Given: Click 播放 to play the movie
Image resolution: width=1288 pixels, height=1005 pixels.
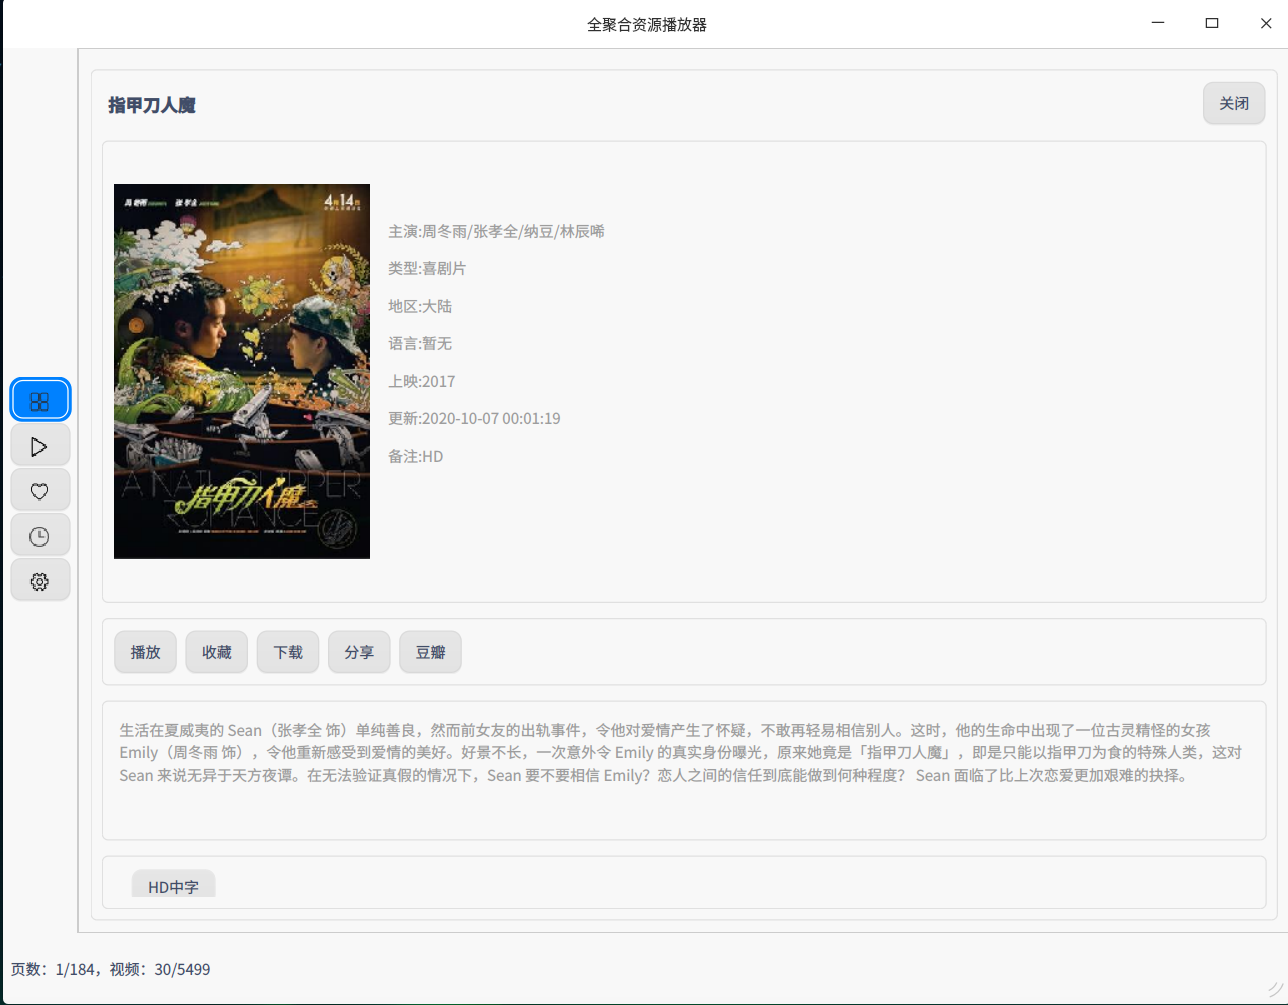Looking at the screenshot, I should click(x=146, y=652).
